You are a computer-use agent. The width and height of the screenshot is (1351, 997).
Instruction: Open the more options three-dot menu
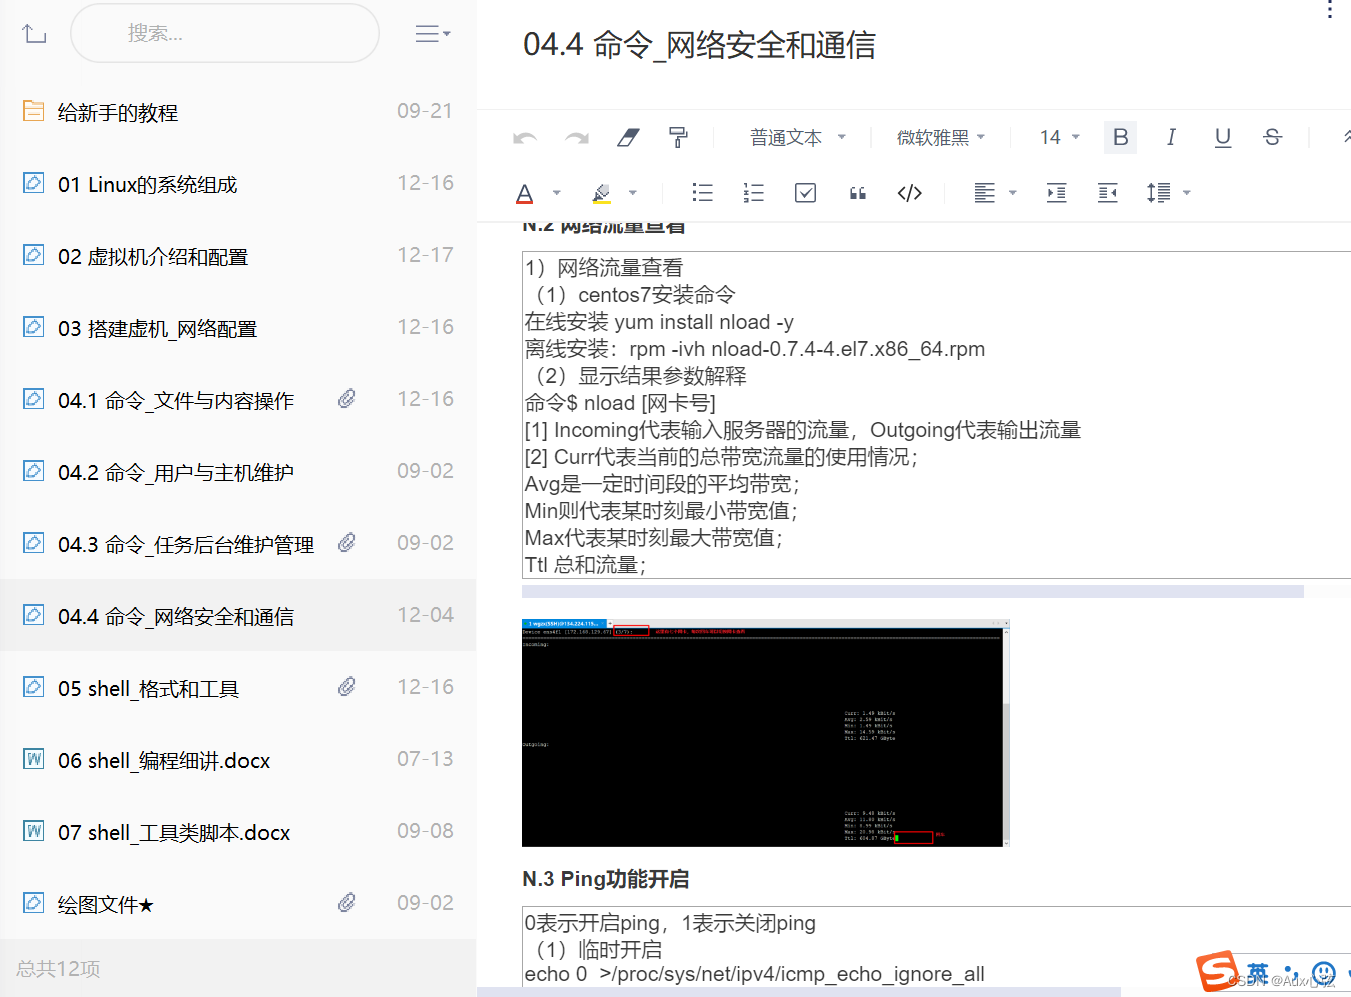pyautogui.click(x=1329, y=10)
